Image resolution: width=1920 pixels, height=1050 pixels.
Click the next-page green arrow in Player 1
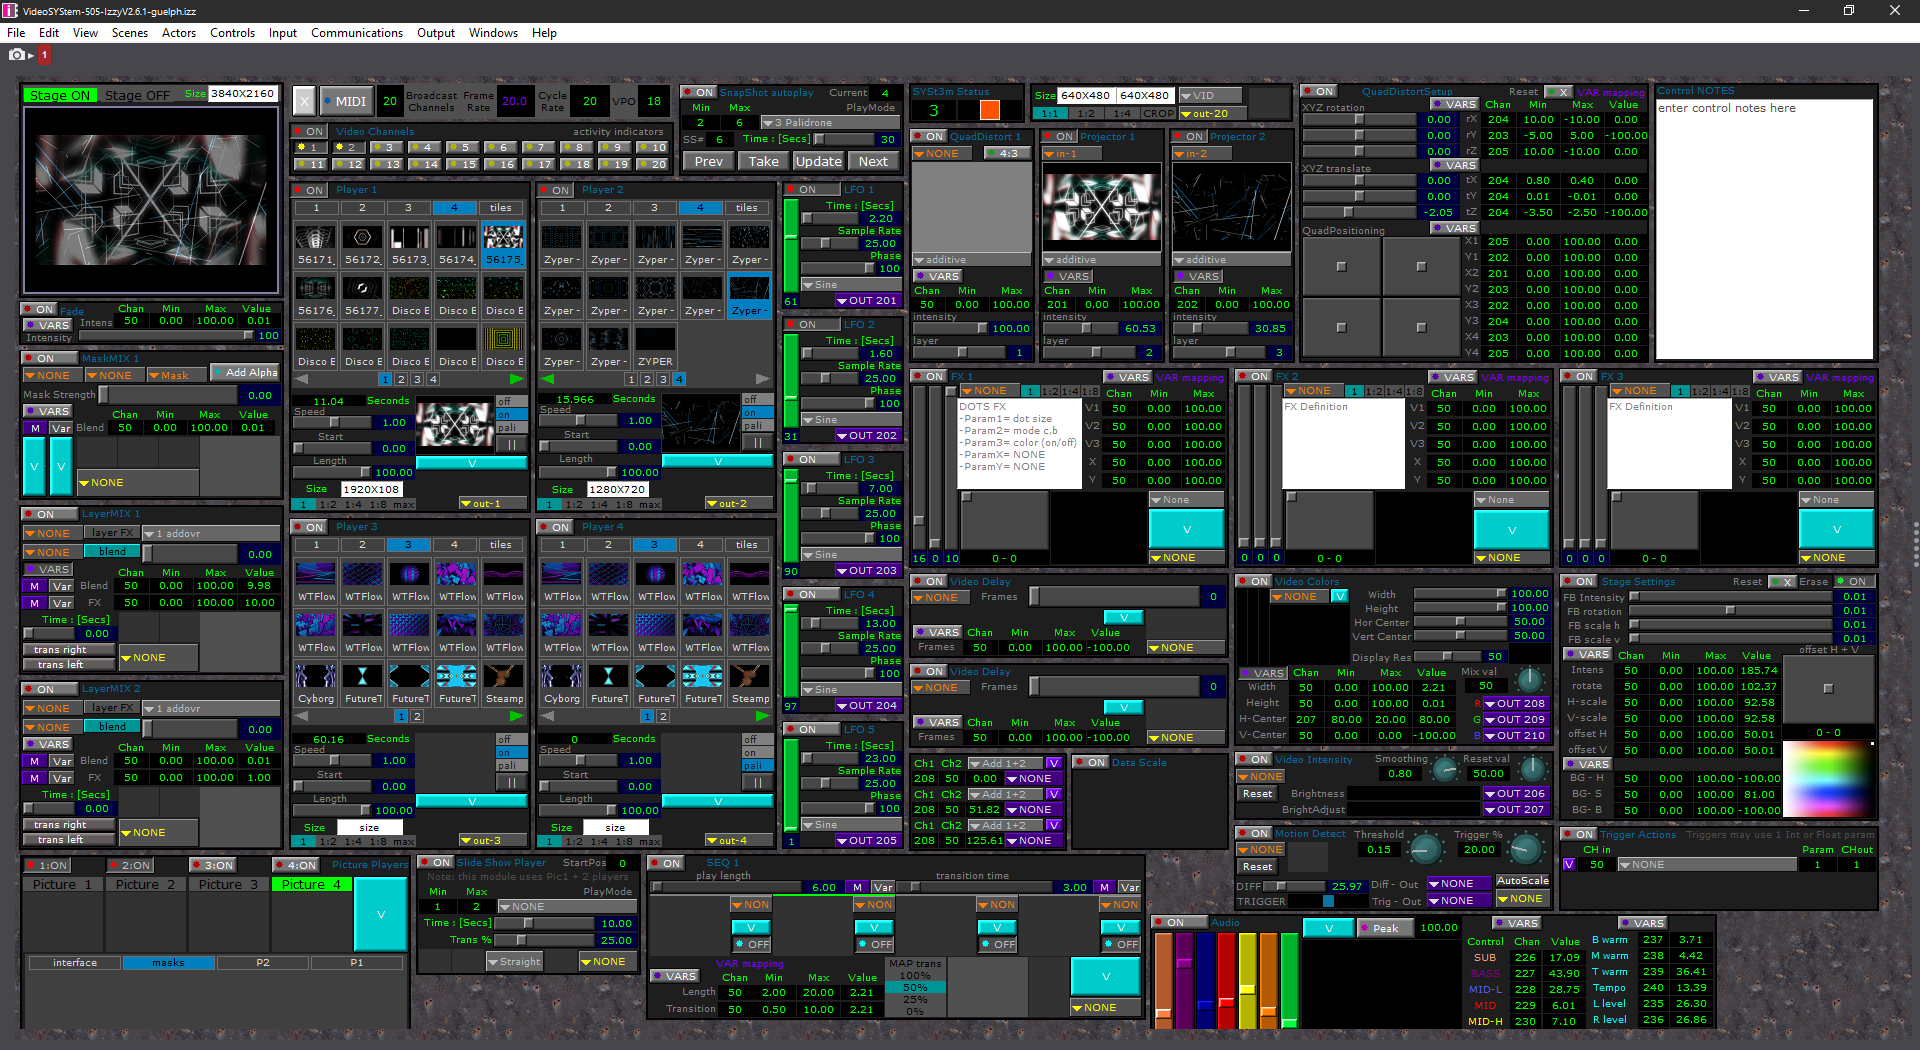pyautogui.click(x=516, y=379)
